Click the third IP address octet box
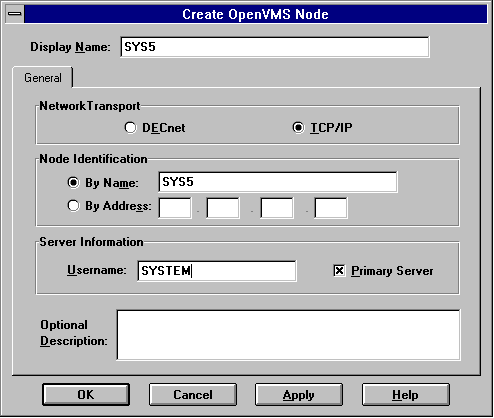This screenshot has height=418, width=494. point(277,208)
